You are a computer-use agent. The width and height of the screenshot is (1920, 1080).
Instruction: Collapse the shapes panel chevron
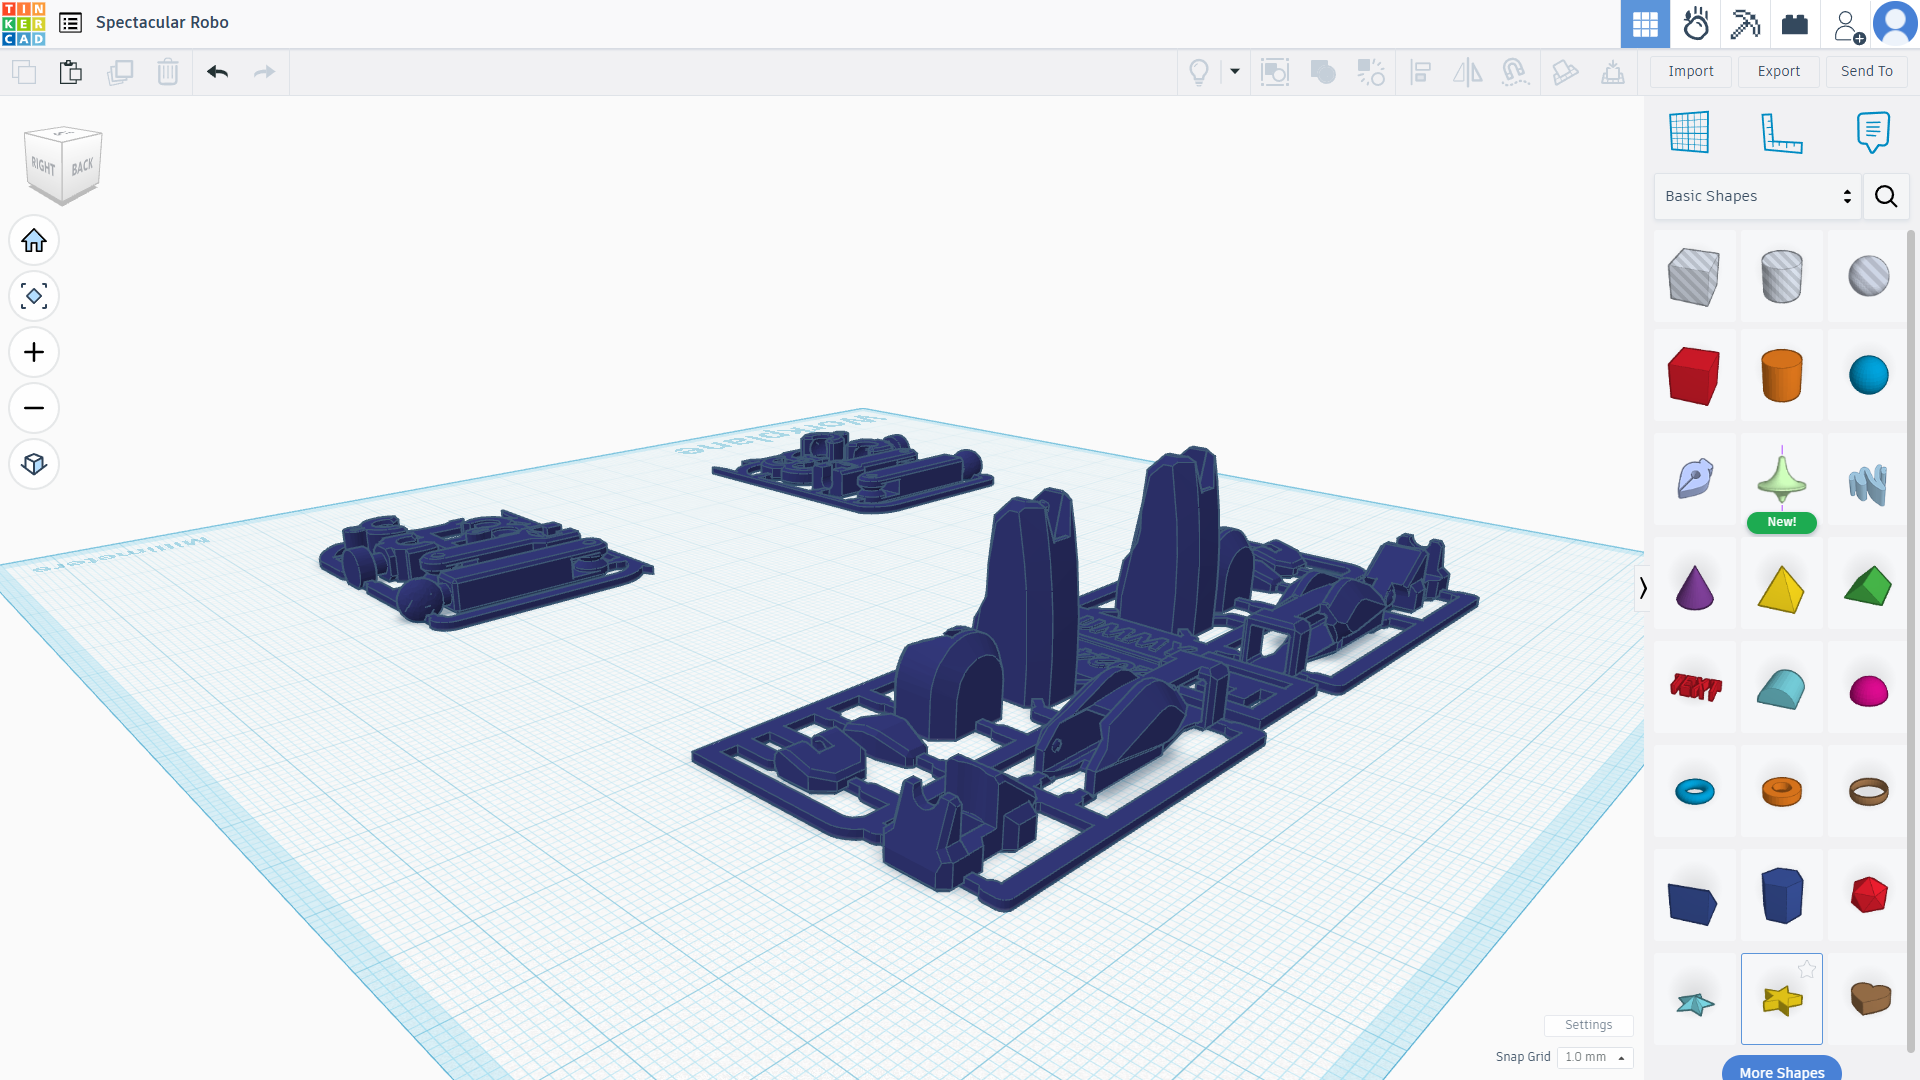point(1642,588)
